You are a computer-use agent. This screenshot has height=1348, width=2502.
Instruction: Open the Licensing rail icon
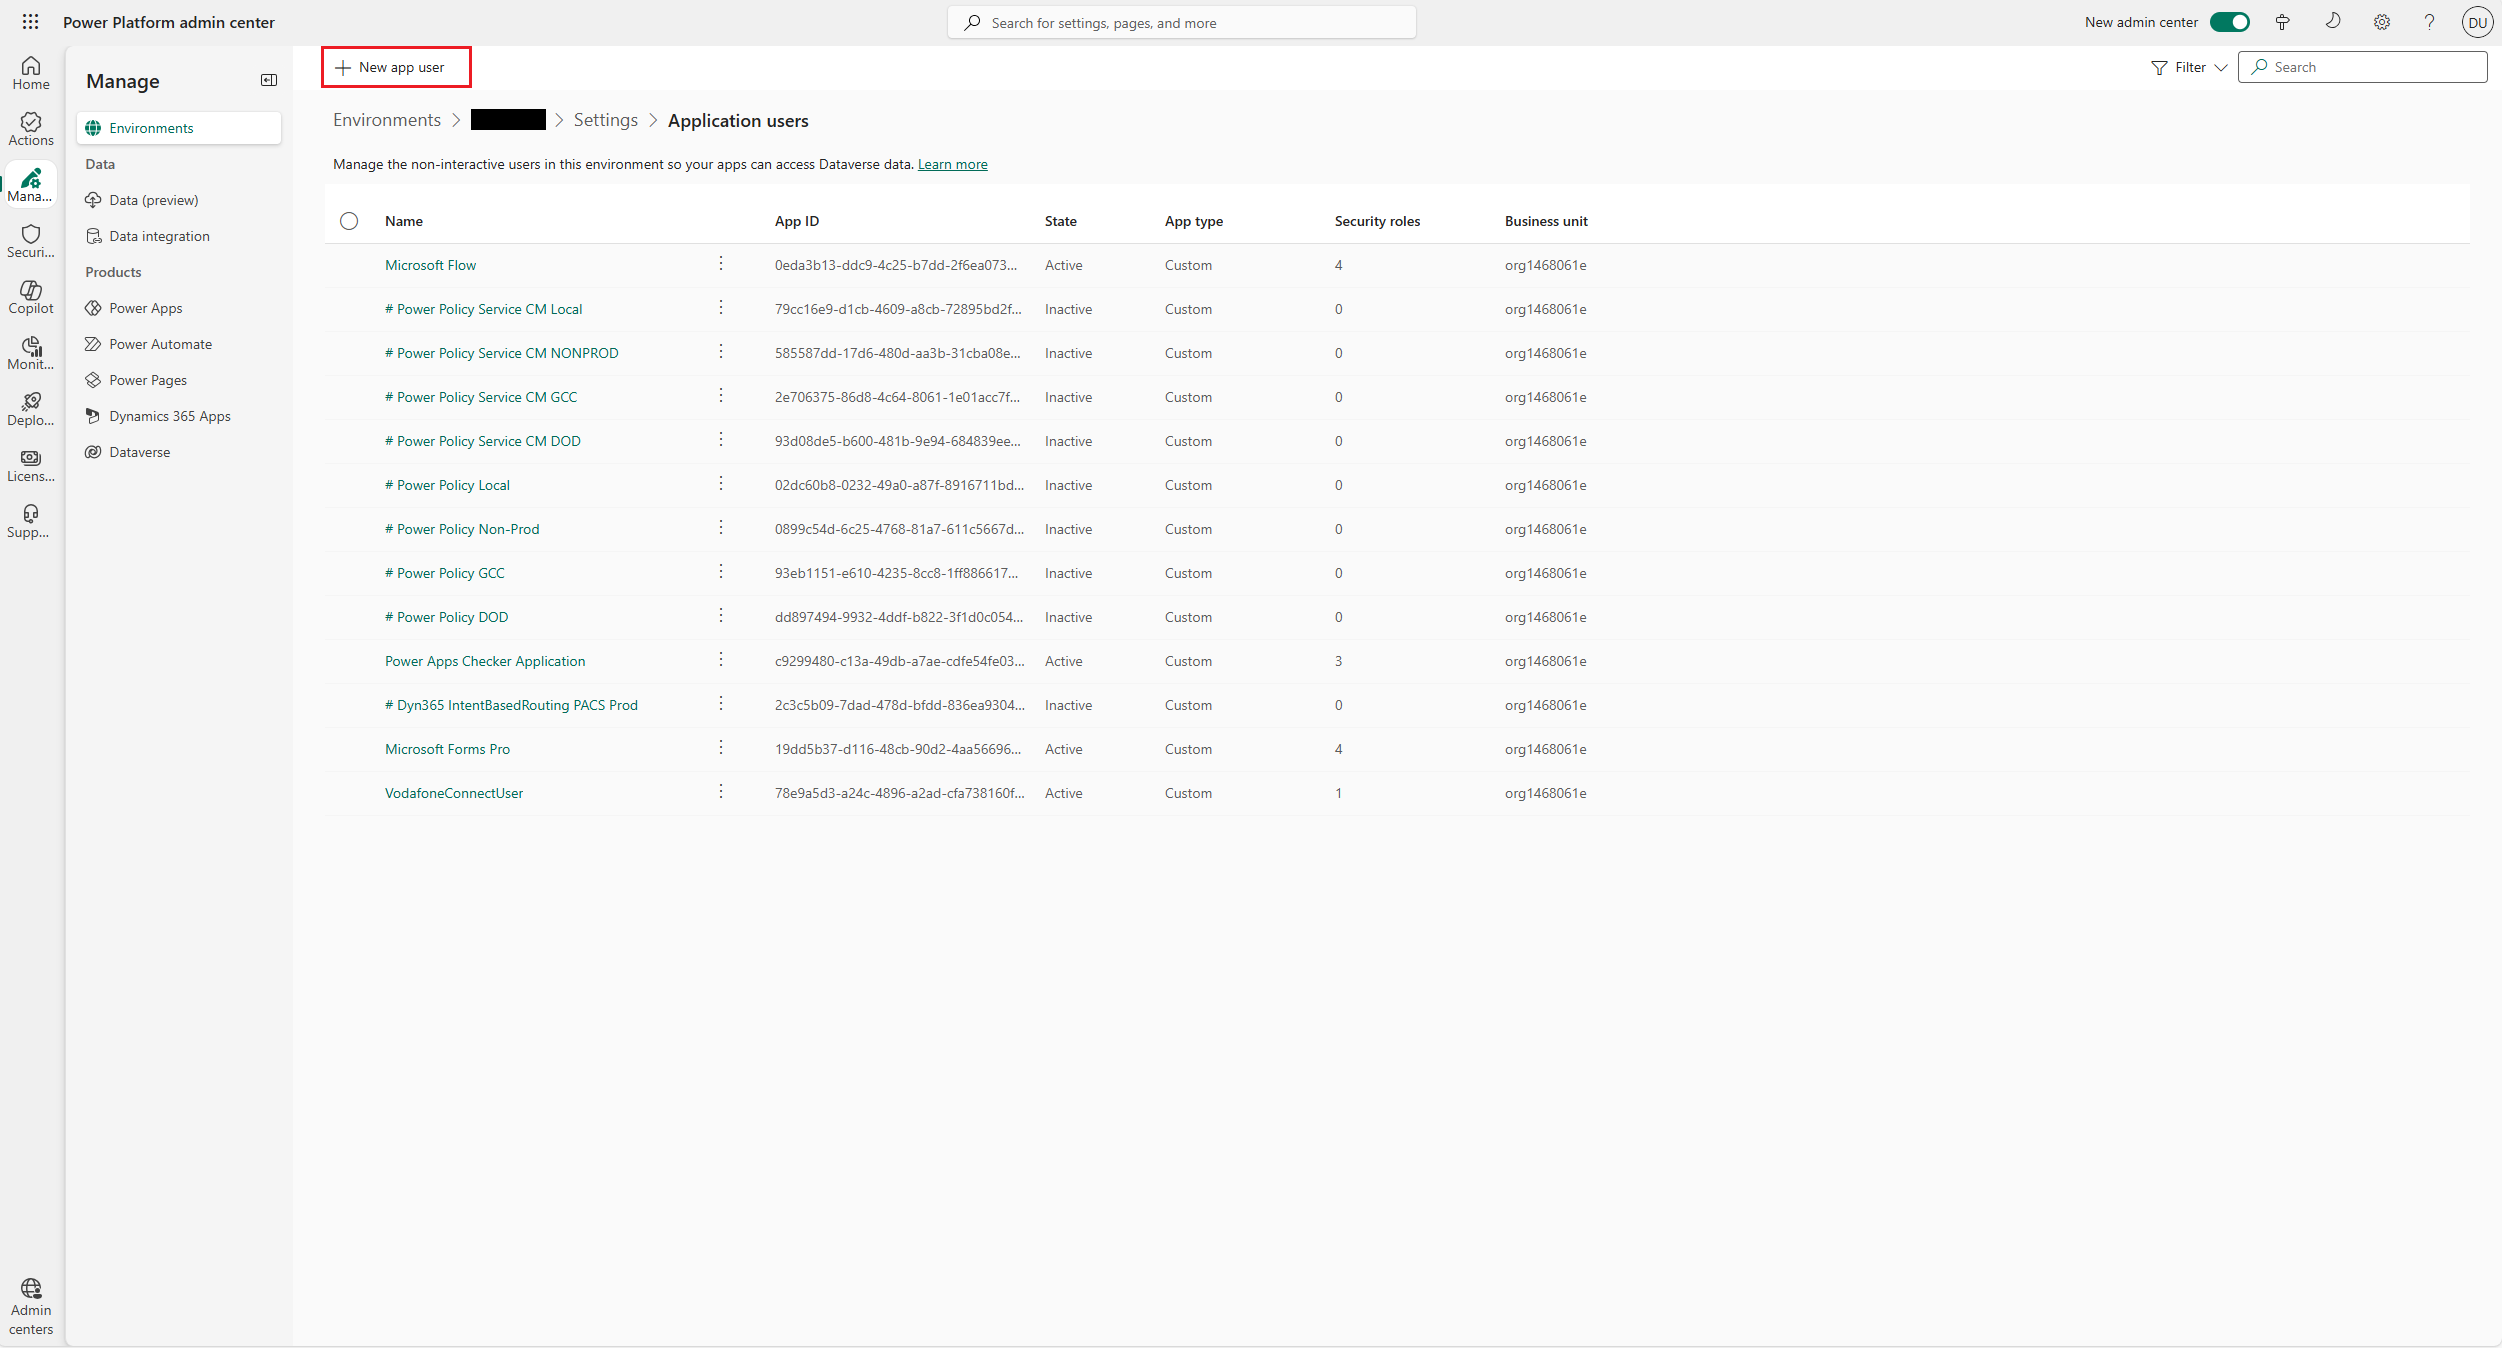(31, 465)
